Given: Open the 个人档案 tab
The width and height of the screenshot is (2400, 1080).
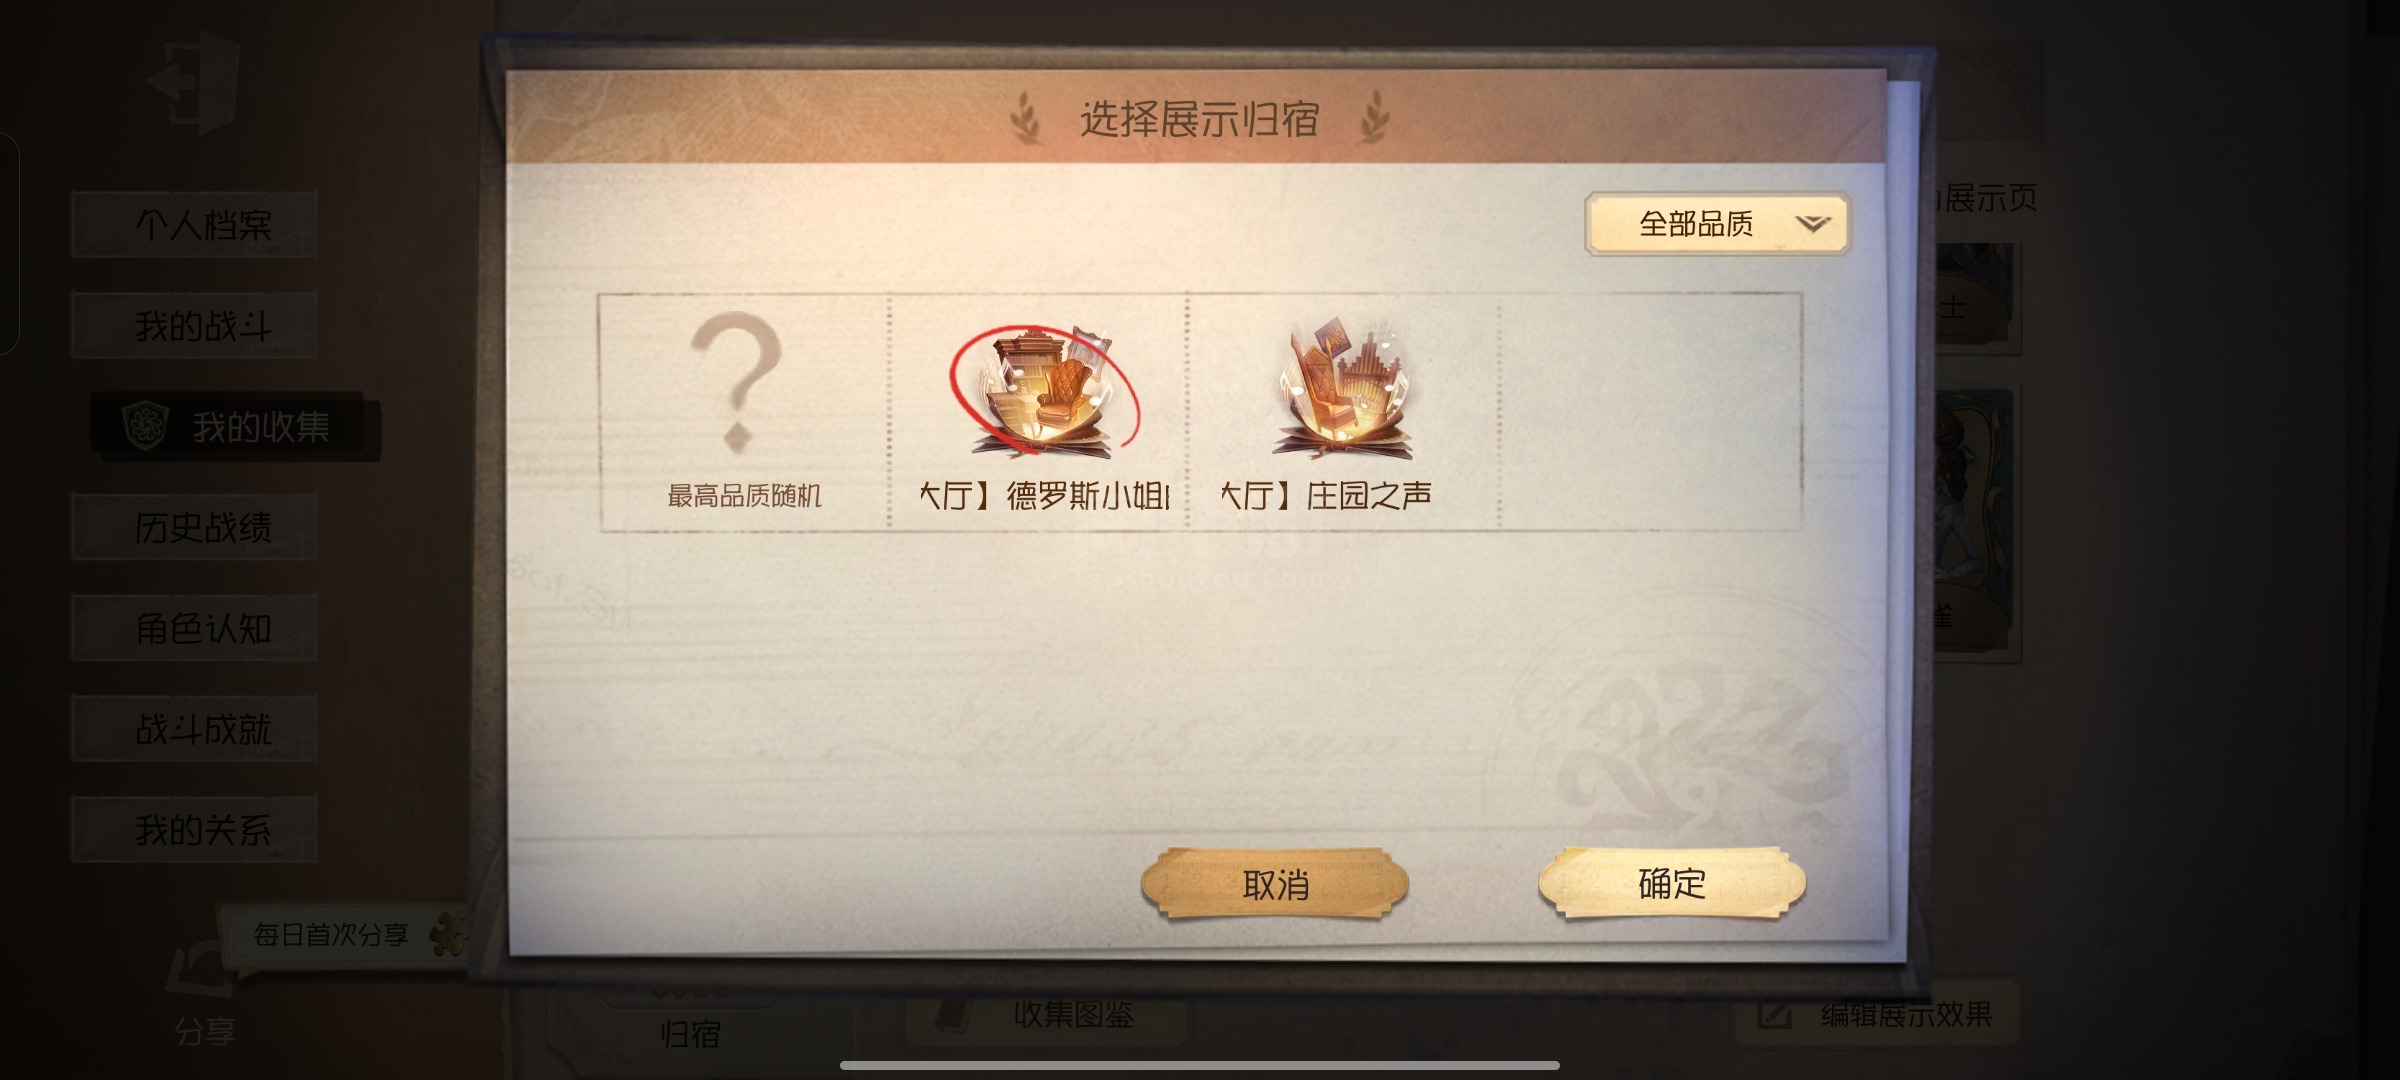Looking at the screenshot, I should [x=195, y=225].
